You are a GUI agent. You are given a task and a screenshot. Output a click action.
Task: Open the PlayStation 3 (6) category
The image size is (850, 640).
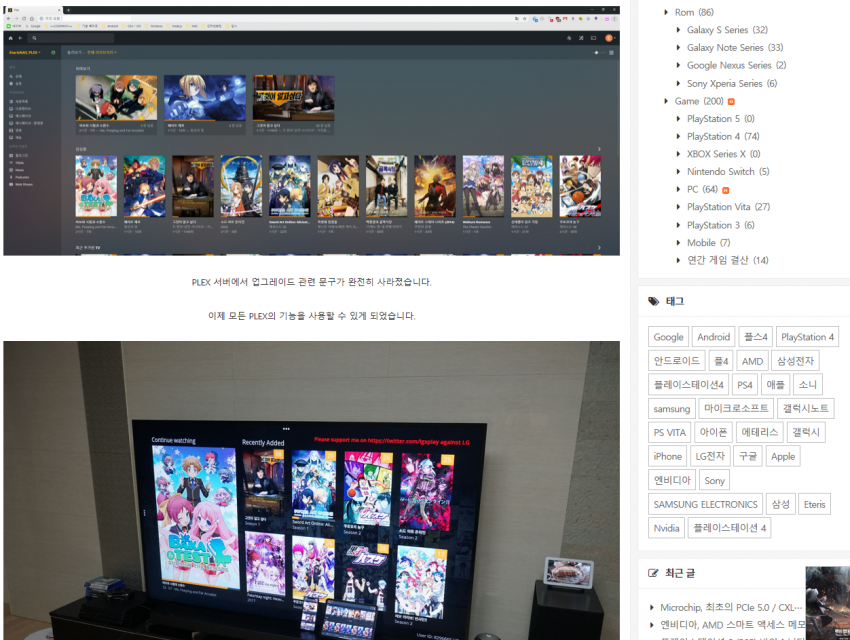click(x=720, y=225)
